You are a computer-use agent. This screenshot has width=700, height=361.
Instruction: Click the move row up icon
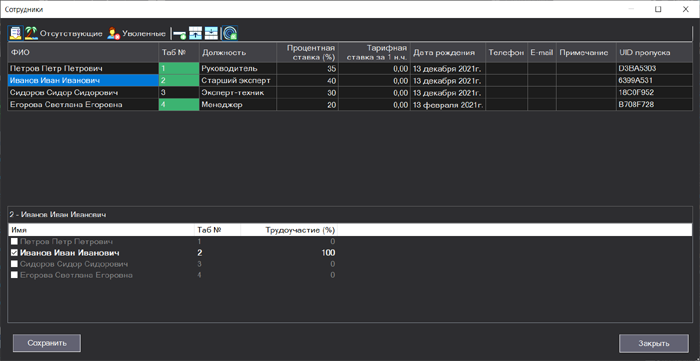pos(196,33)
